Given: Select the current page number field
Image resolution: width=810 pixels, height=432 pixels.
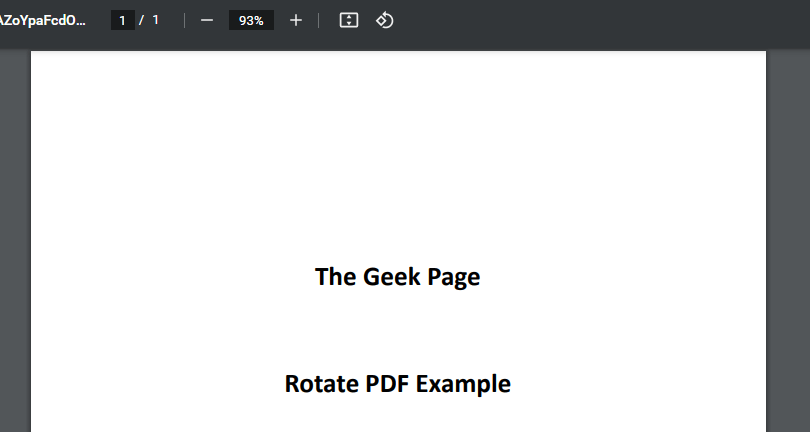Looking at the screenshot, I should 122,20.
